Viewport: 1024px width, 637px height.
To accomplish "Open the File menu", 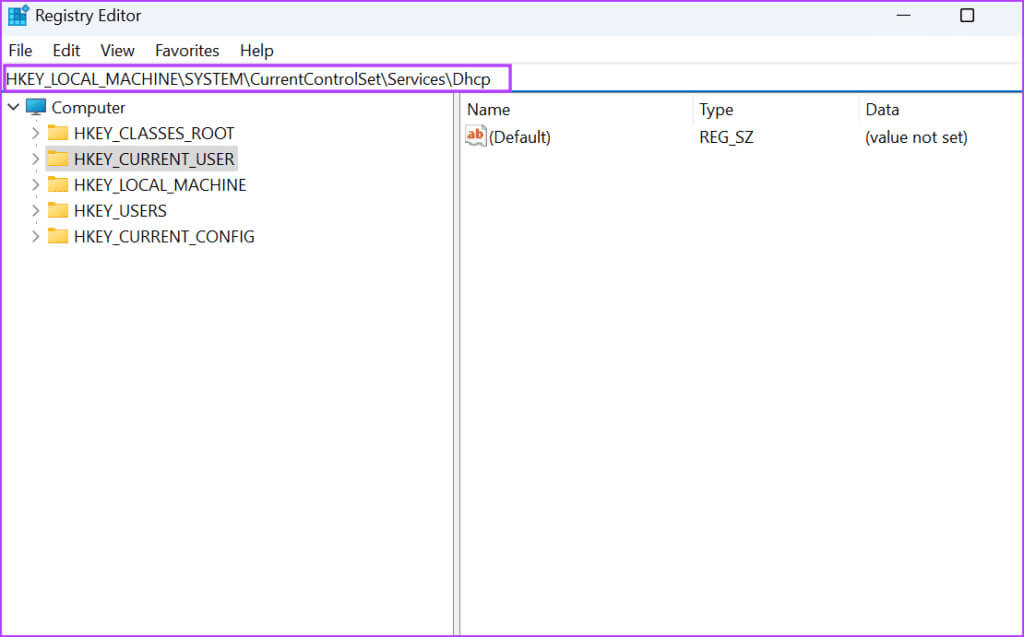I will pyautogui.click(x=20, y=50).
